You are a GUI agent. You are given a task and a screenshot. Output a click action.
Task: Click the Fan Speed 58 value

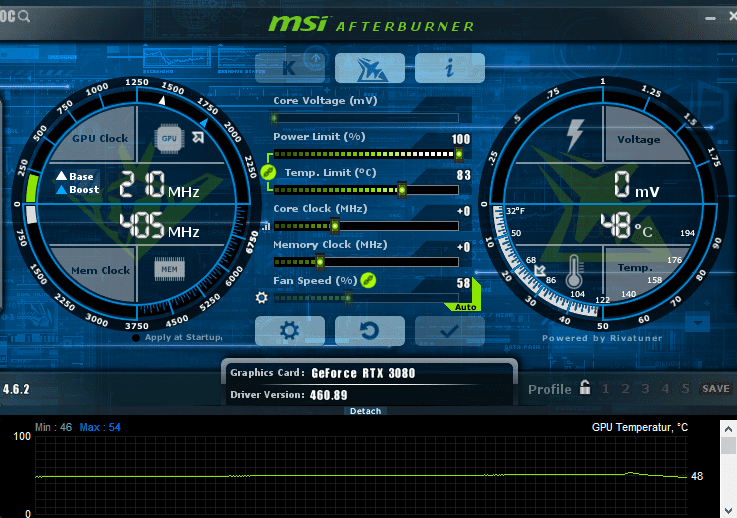(463, 283)
